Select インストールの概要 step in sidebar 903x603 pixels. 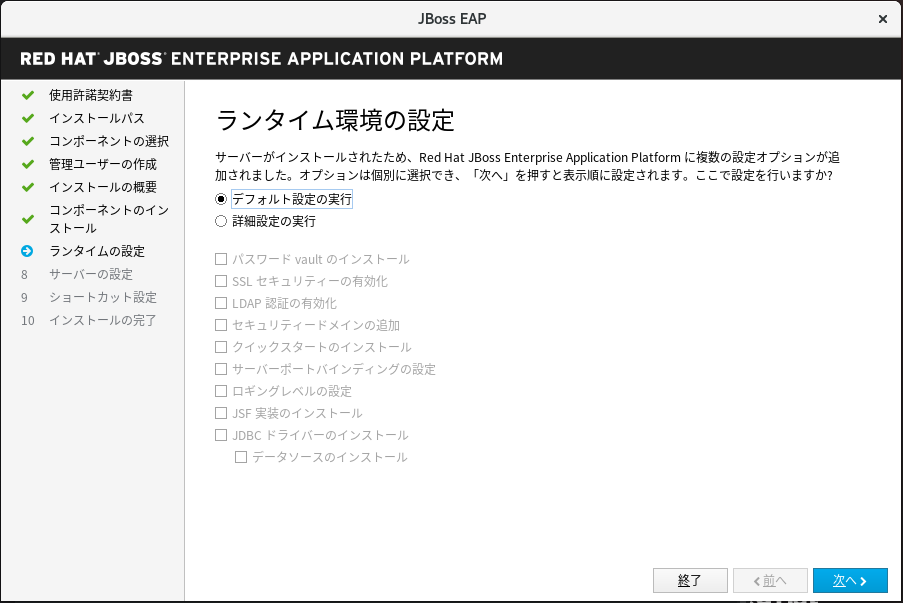click(103, 187)
